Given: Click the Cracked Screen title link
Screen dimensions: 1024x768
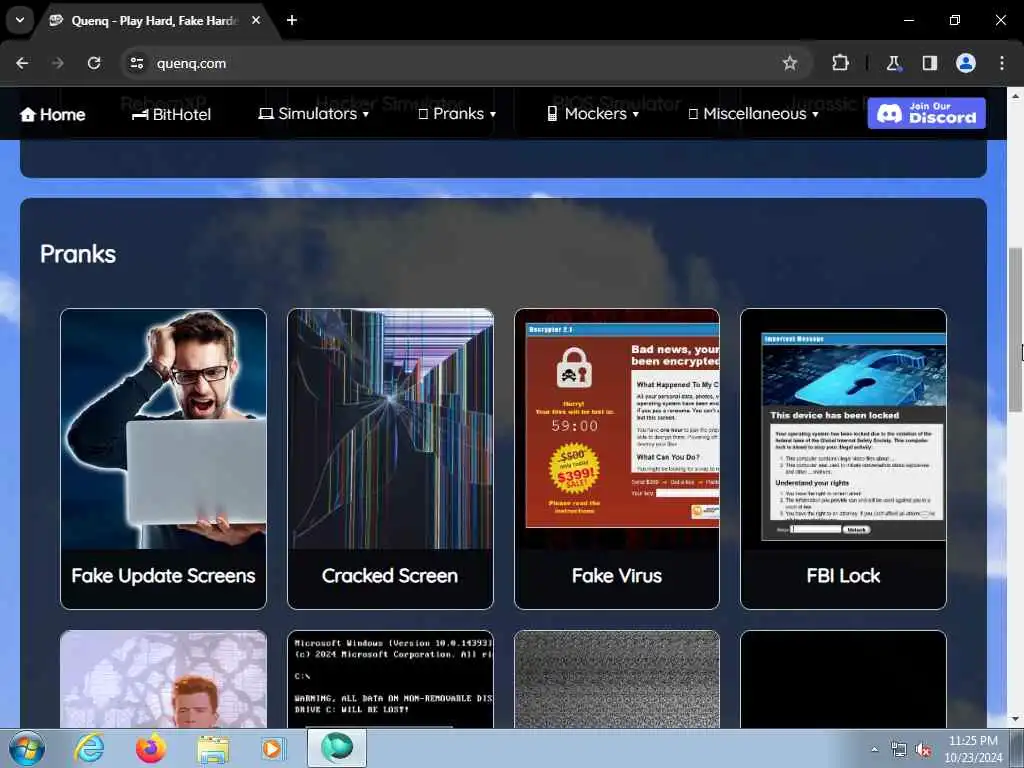Looking at the screenshot, I should pyautogui.click(x=390, y=575).
